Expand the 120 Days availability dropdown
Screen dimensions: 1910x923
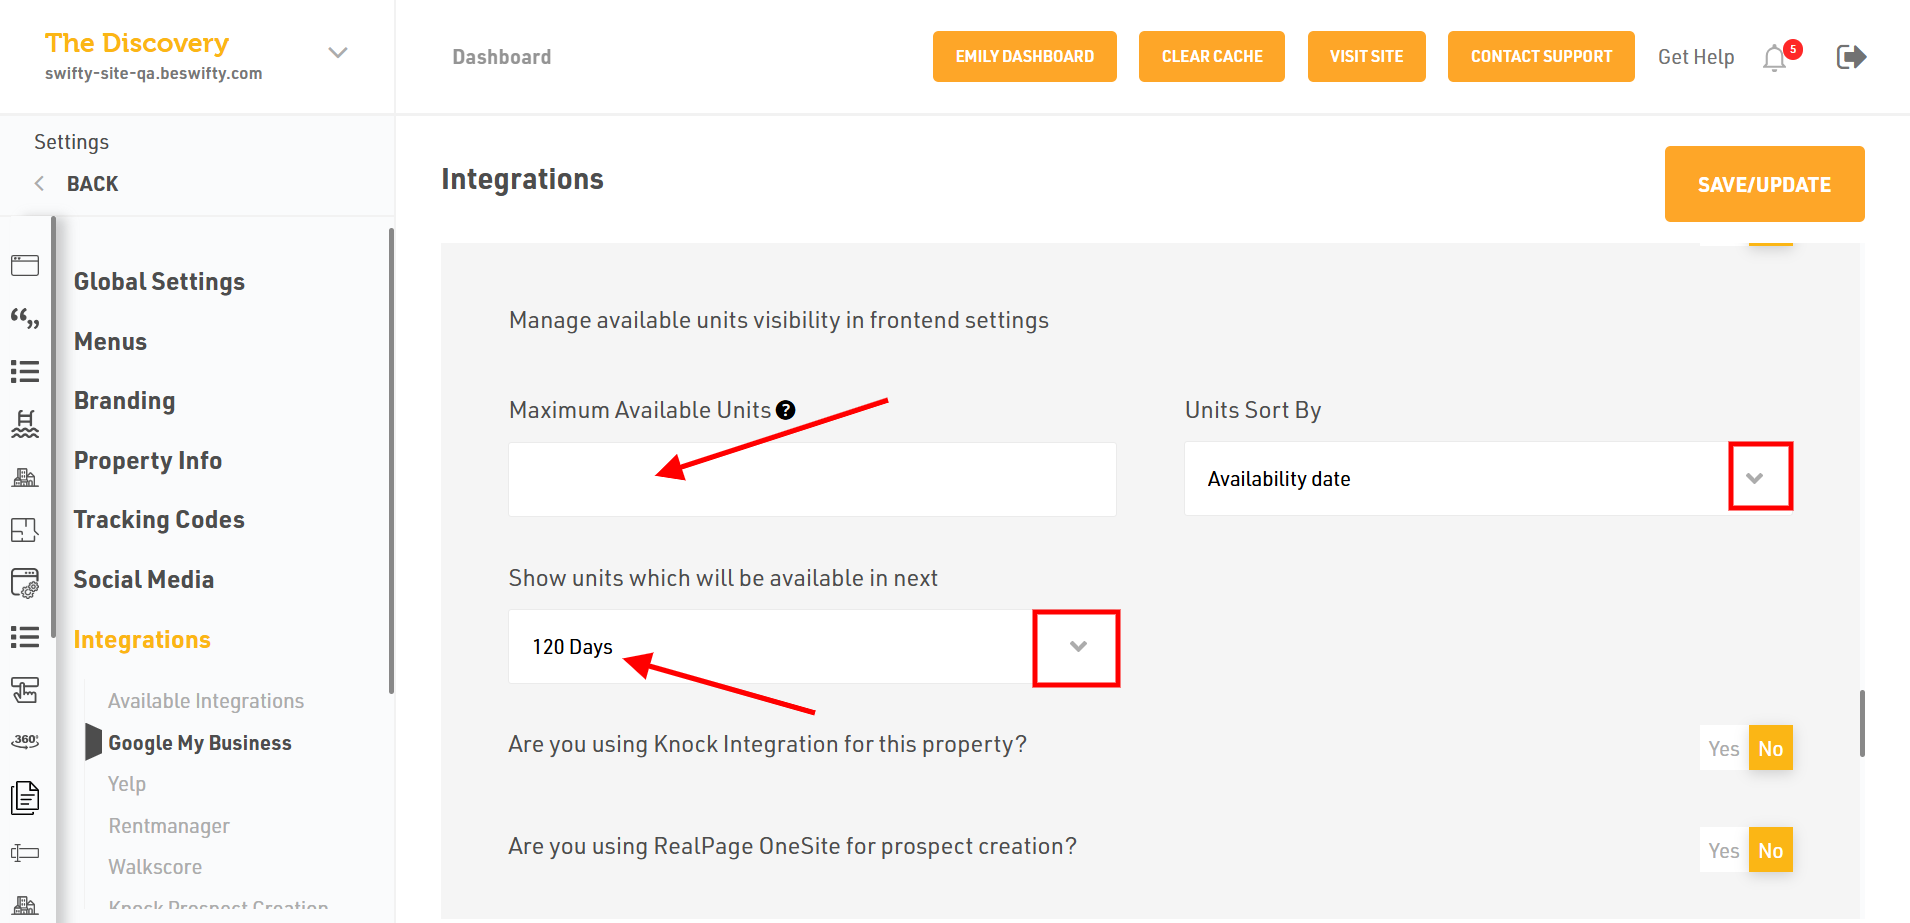[1076, 647]
